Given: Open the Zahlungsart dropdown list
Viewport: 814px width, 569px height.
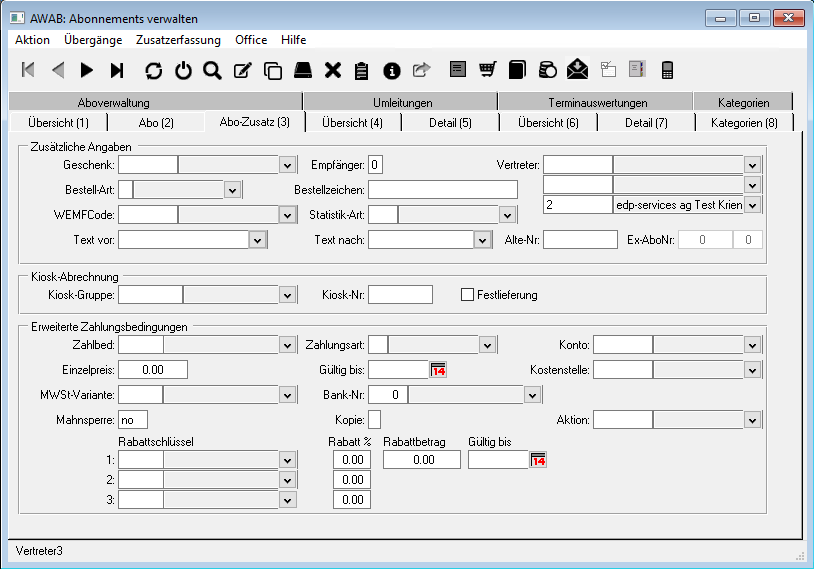Looking at the screenshot, I should pyautogui.click(x=487, y=345).
